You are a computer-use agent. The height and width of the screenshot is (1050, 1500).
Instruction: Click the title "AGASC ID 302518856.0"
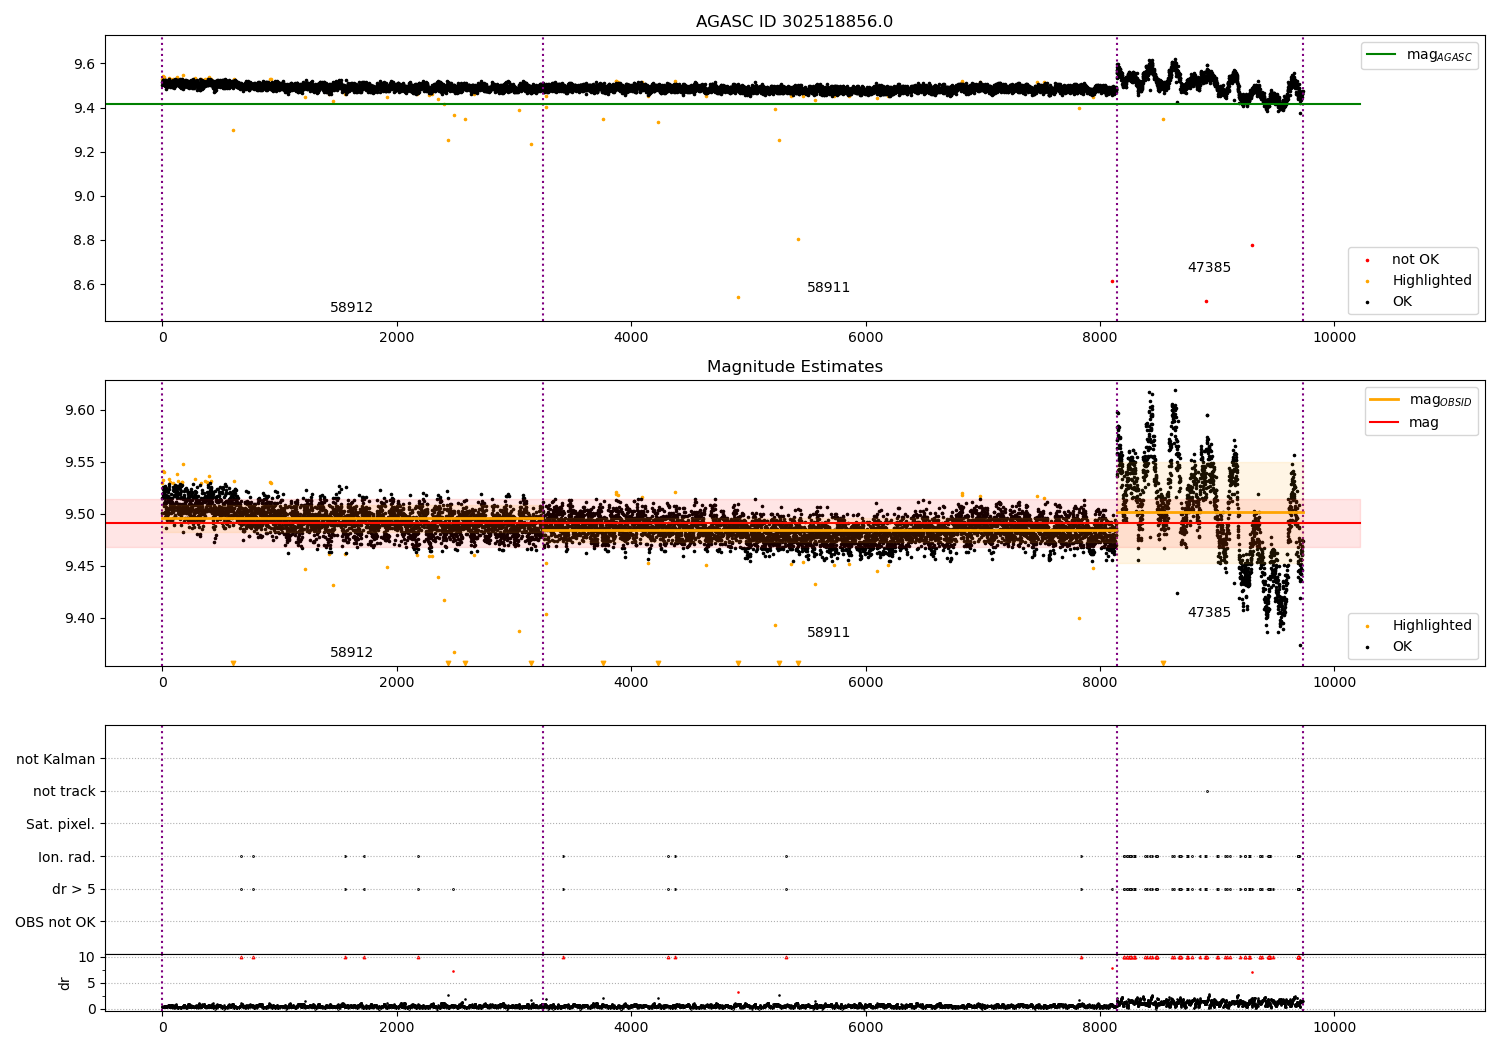coord(794,22)
